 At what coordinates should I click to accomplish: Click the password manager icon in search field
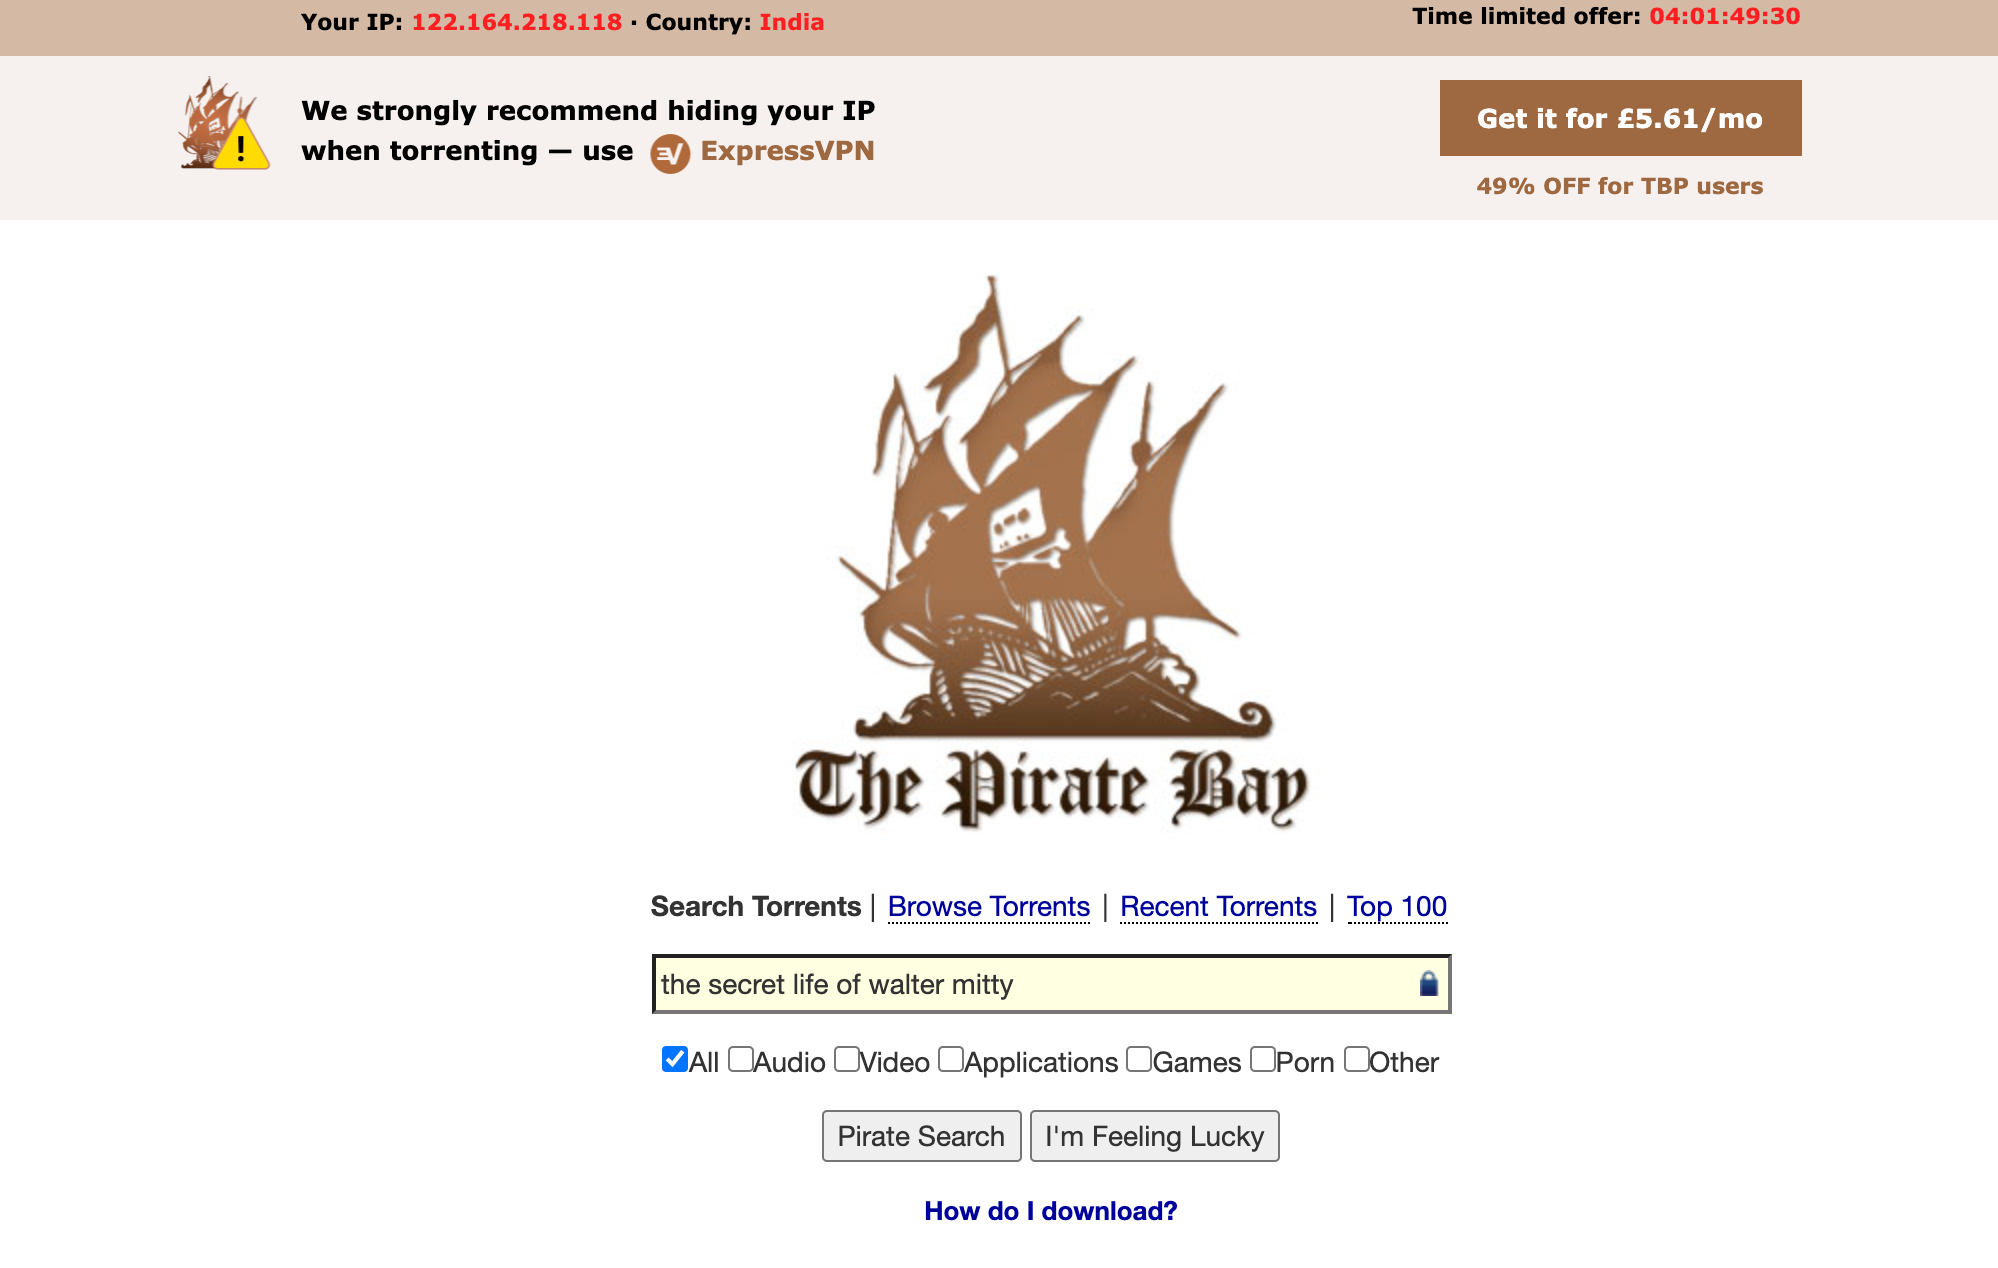(x=1428, y=984)
